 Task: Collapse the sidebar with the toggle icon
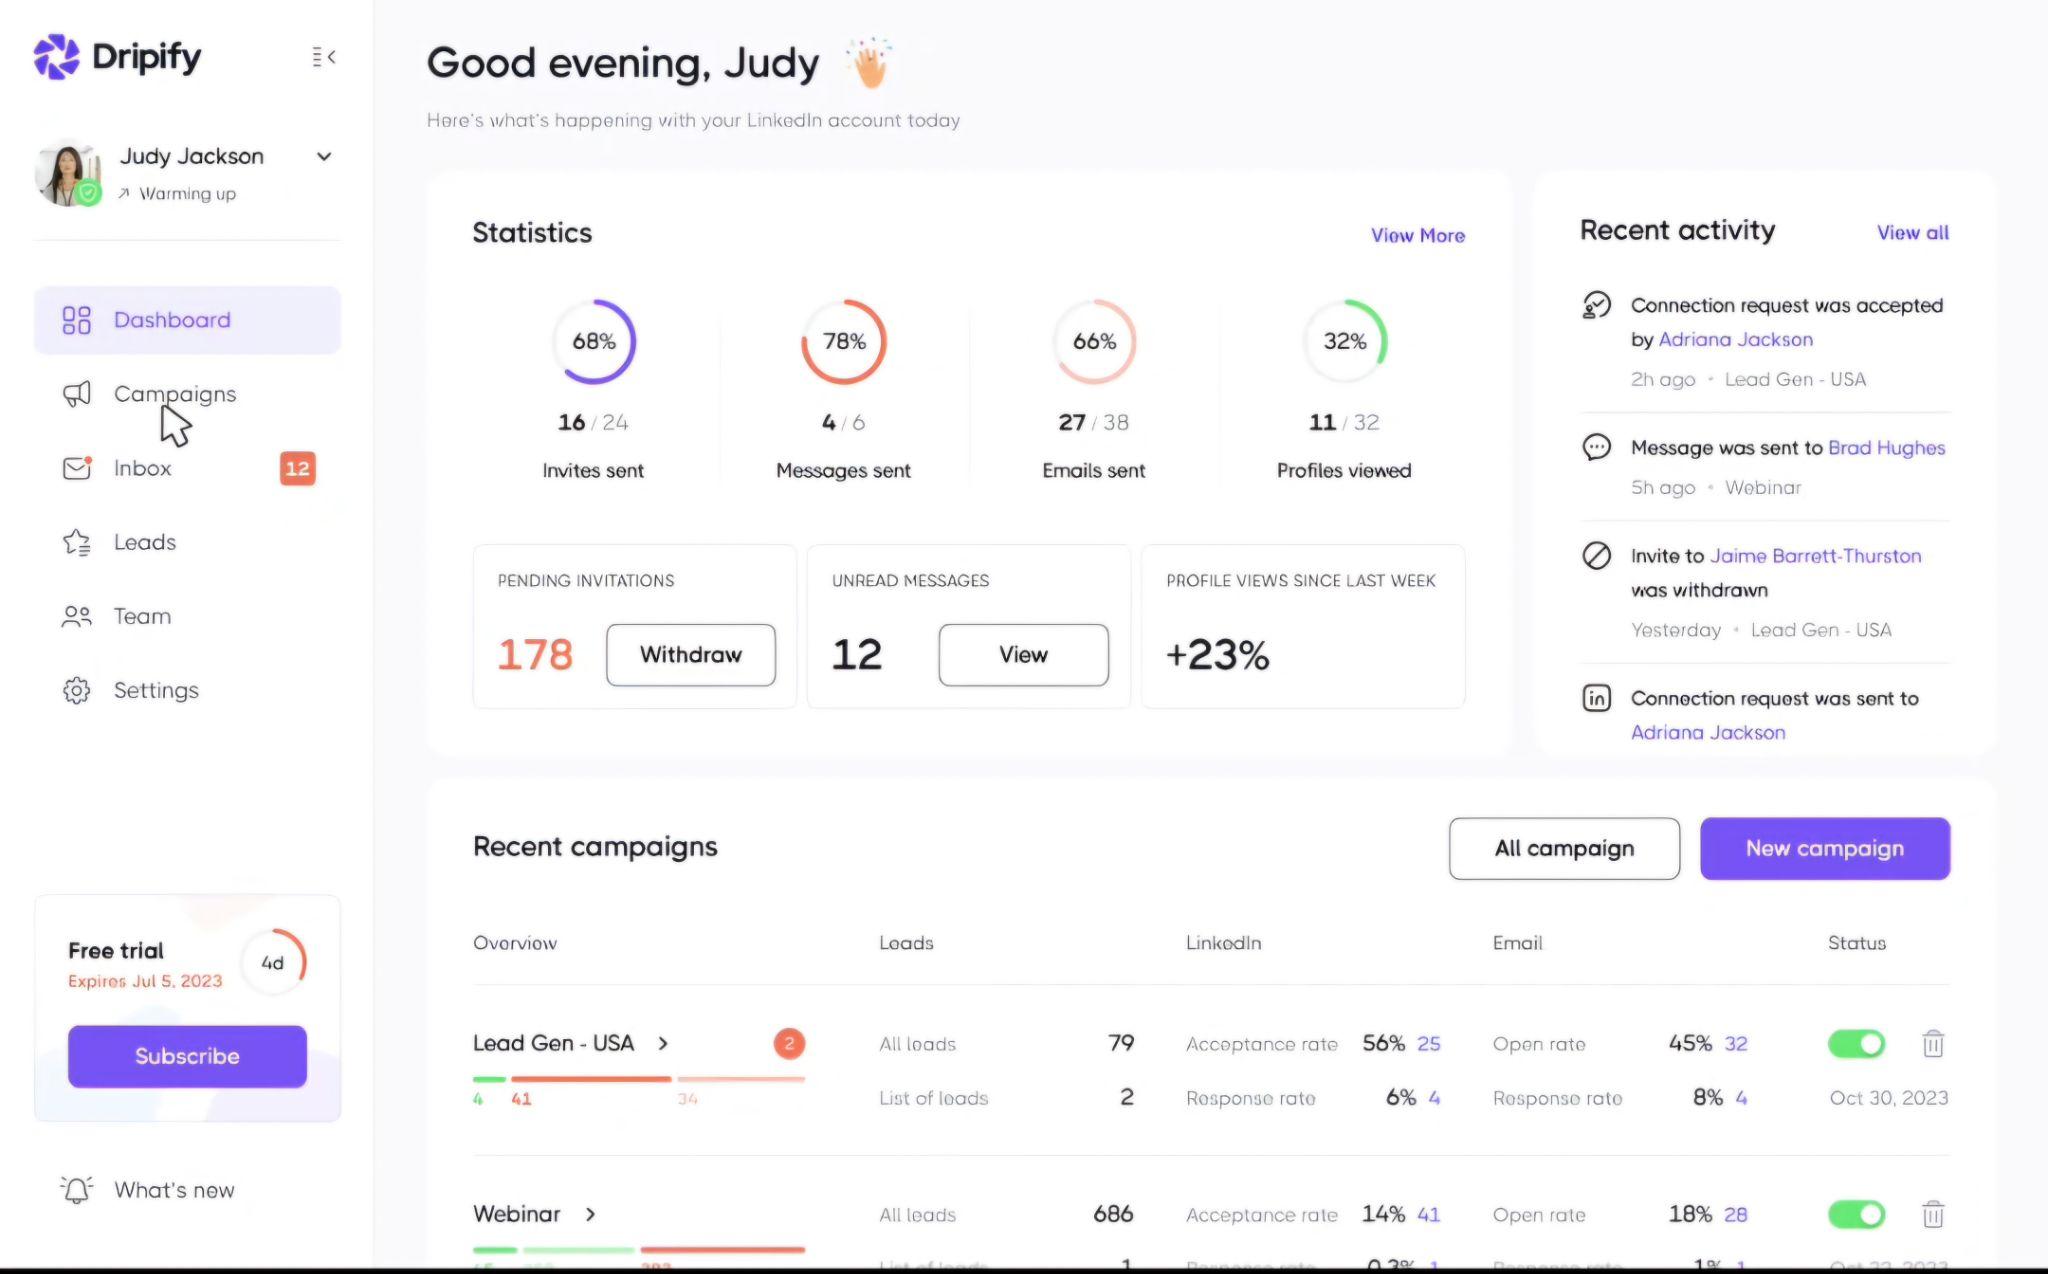323,57
